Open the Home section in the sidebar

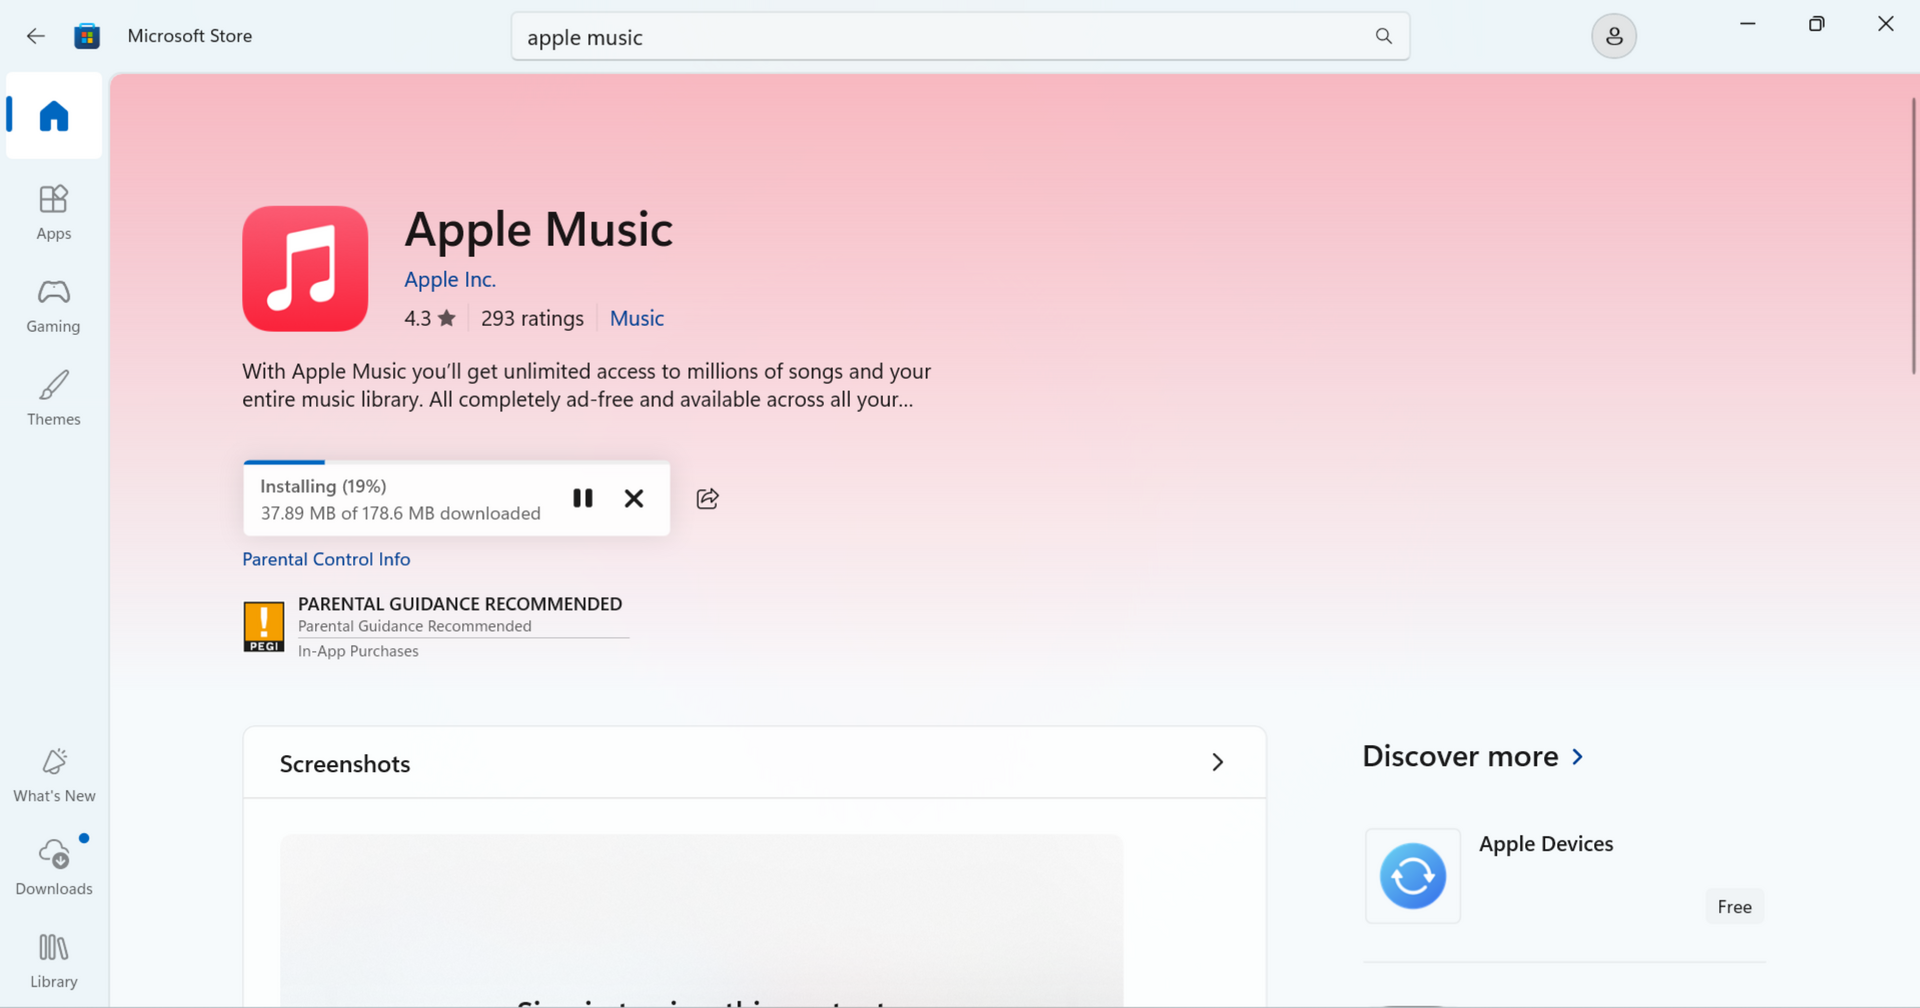click(54, 116)
